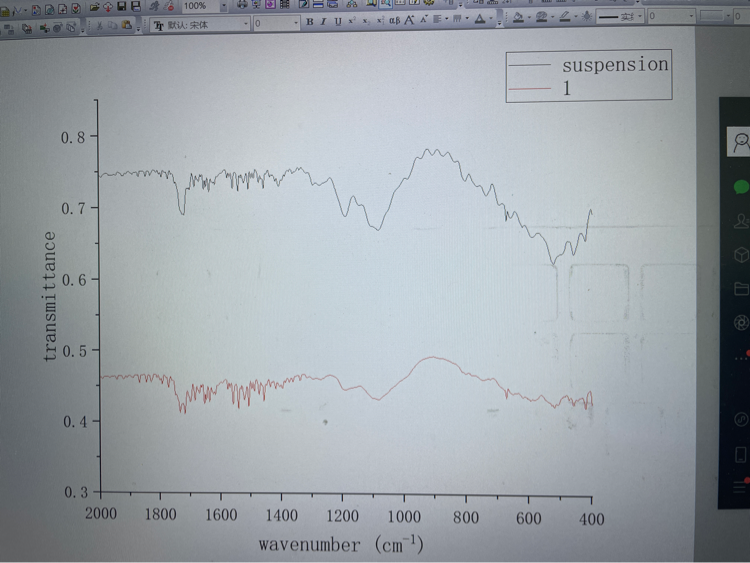750x563 pixels.
Task: Click the increase font size icon
Action: pos(411,21)
